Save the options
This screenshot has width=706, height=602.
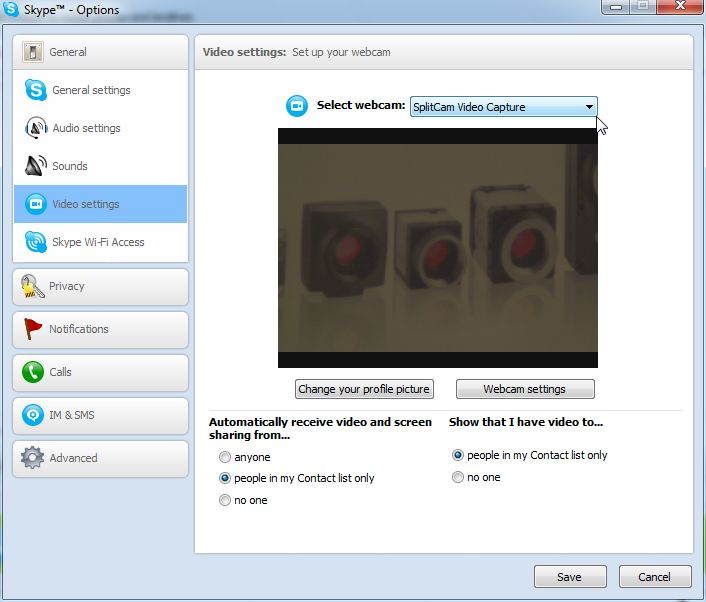pos(570,577)
